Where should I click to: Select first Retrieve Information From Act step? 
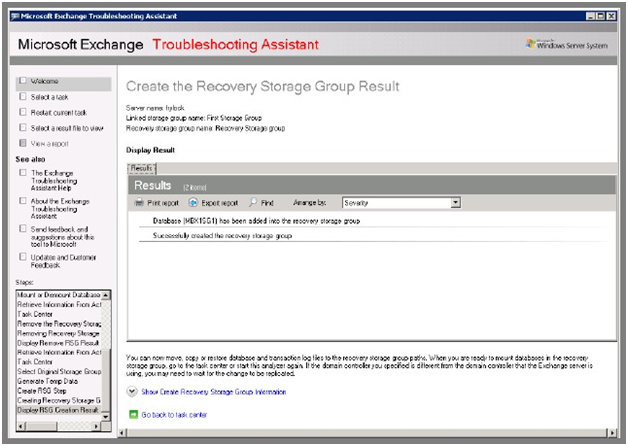[59, 304]
